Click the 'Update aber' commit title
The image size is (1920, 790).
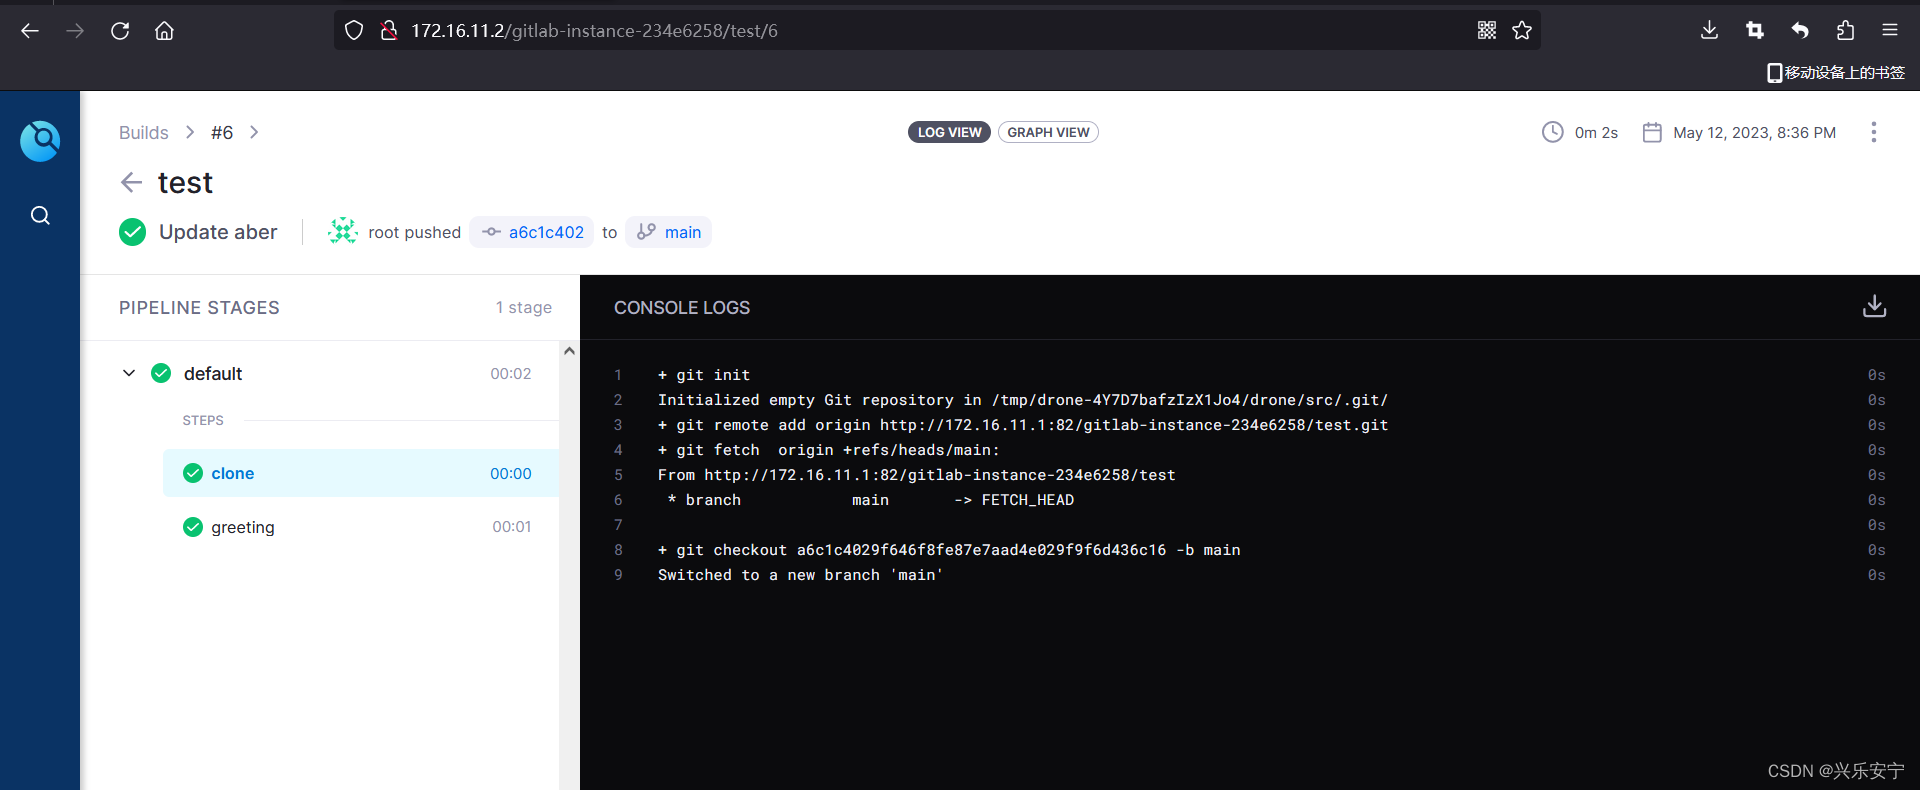coord(218,232)
